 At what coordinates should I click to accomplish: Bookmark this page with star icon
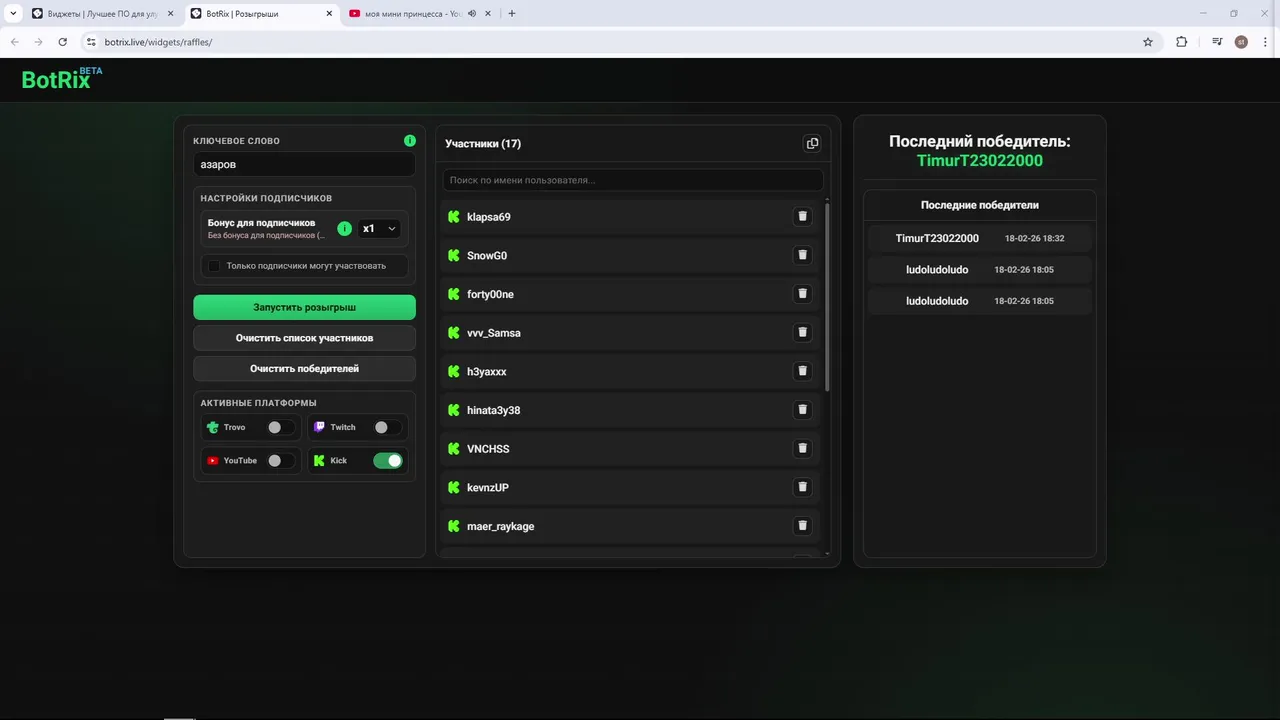[1148, 42]
